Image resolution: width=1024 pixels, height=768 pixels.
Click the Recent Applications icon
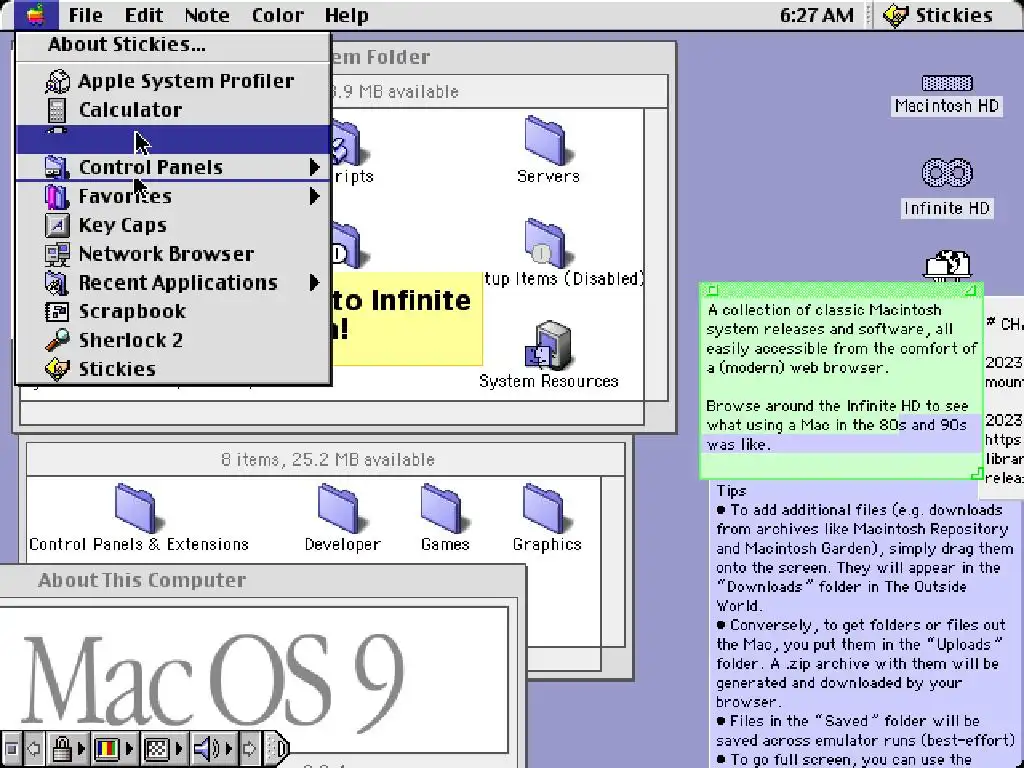(x=57, y=282)
